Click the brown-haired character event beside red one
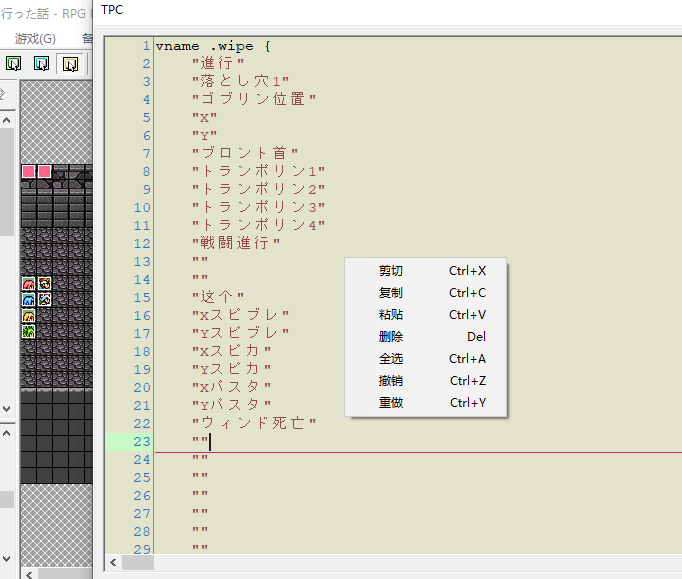This screenshot has height=579, width=682. 44,284
